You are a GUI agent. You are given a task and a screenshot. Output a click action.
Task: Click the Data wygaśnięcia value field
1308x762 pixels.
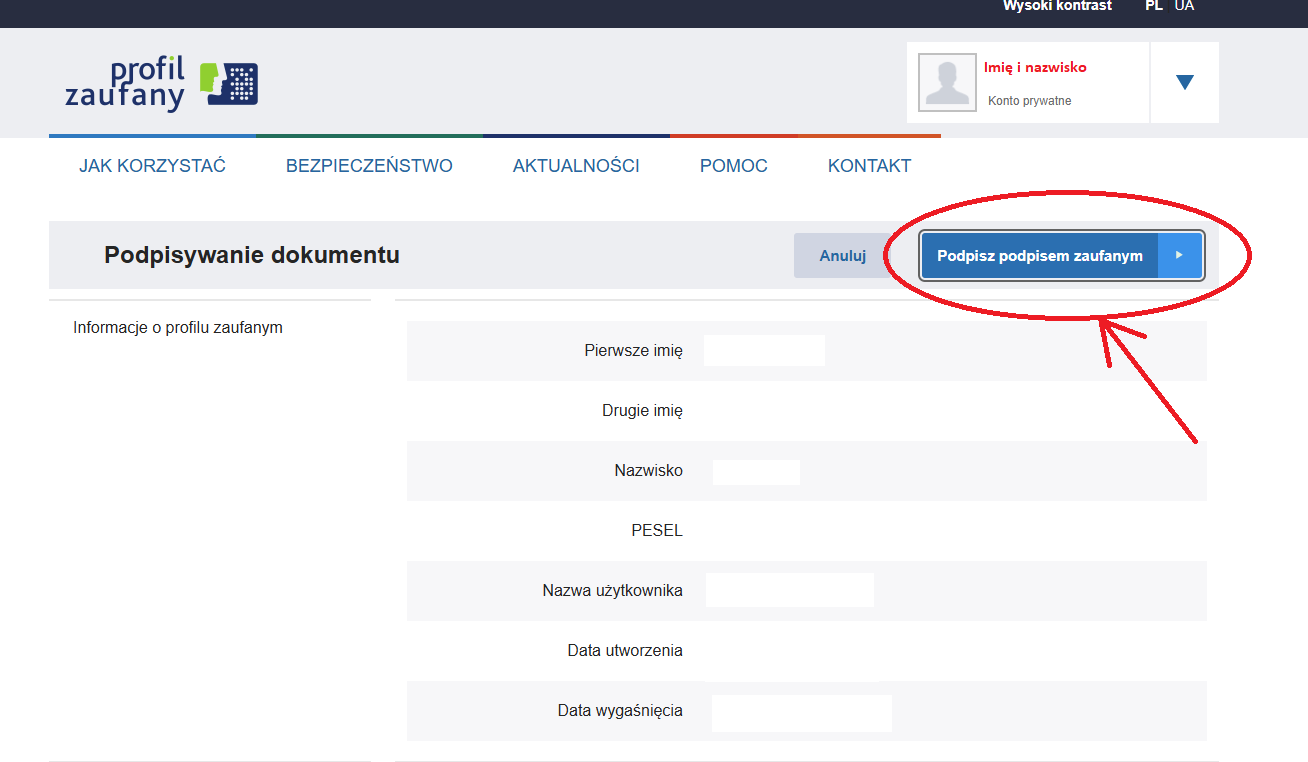click(x=802, y=713)
